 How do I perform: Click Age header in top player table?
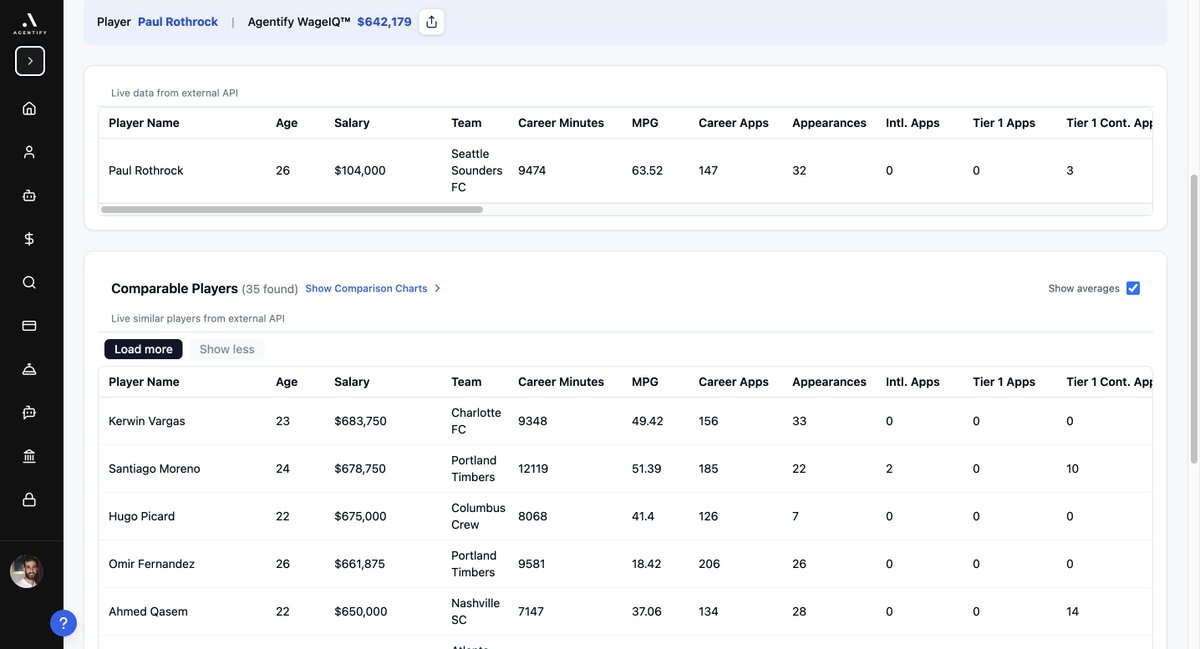[287, 123]
